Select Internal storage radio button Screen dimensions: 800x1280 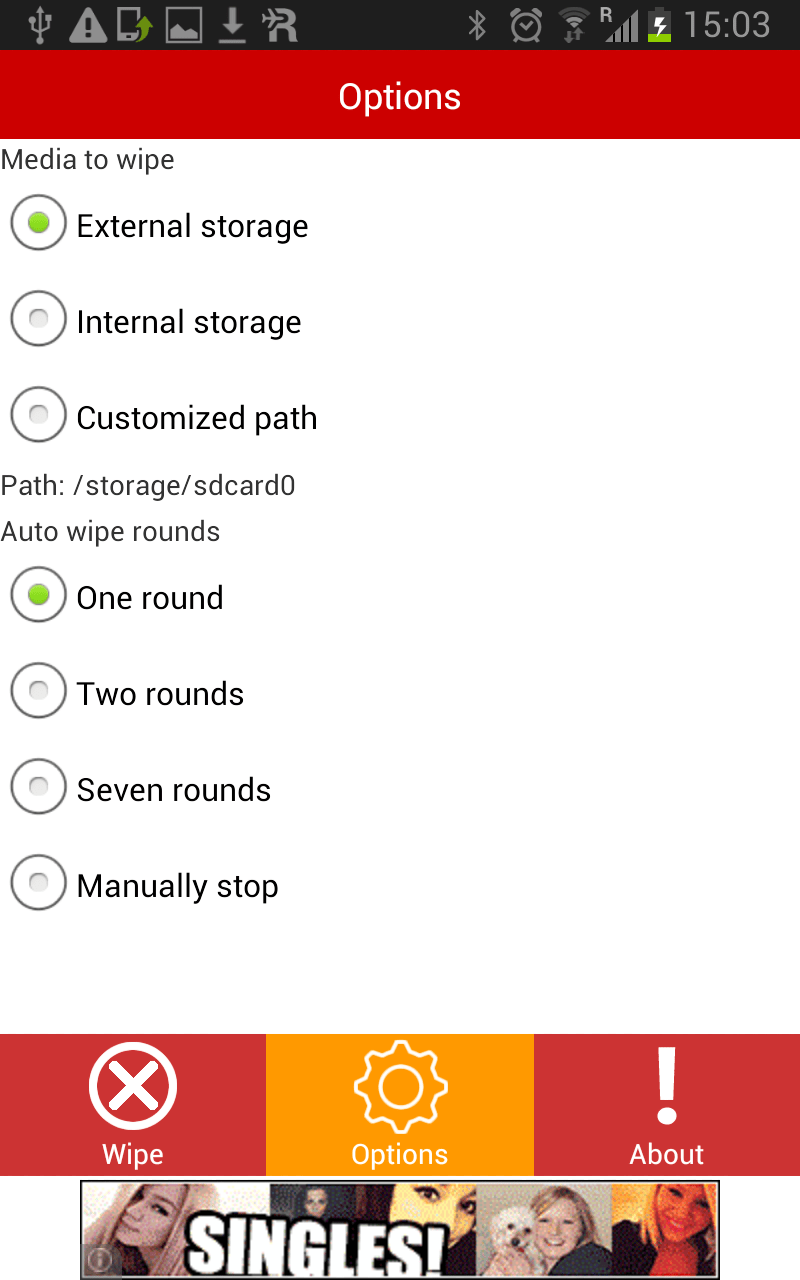point(39,320)
